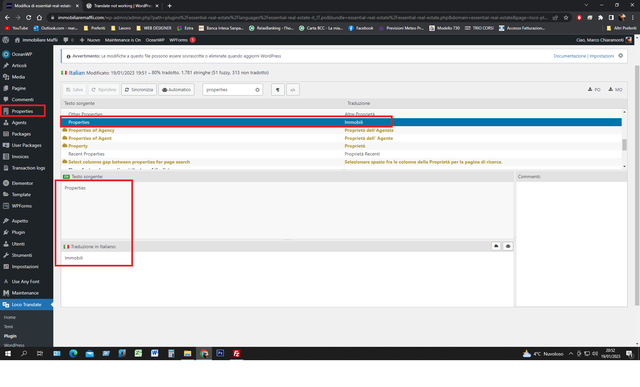Download the PO file
The width and height of the screenshot is (640, 387).
point(594,89)
